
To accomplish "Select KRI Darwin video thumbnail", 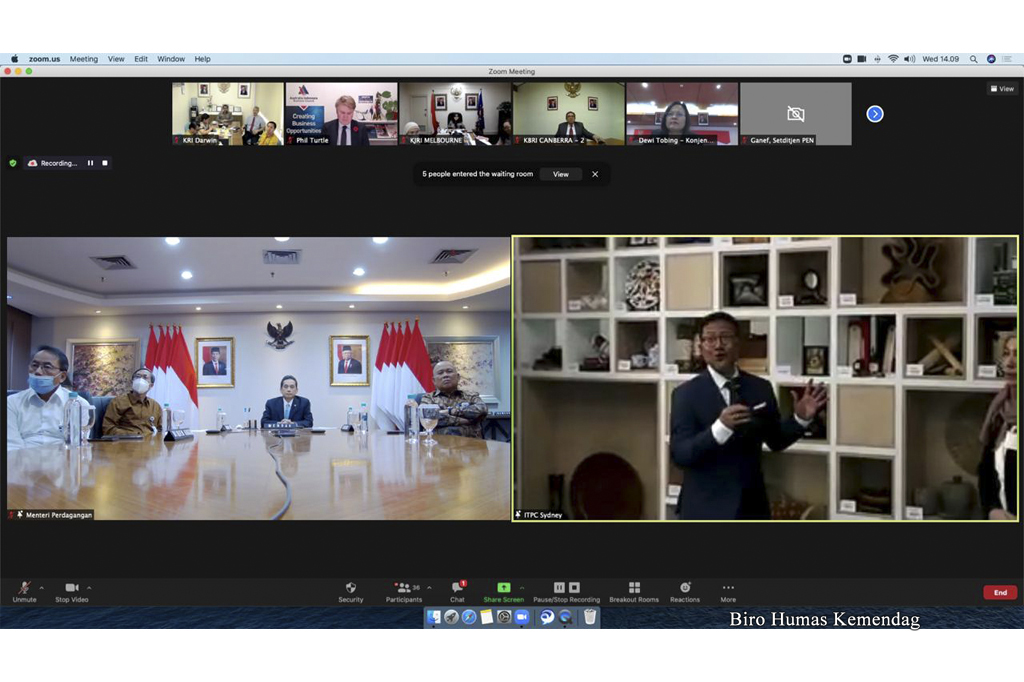I will point(228,114).
